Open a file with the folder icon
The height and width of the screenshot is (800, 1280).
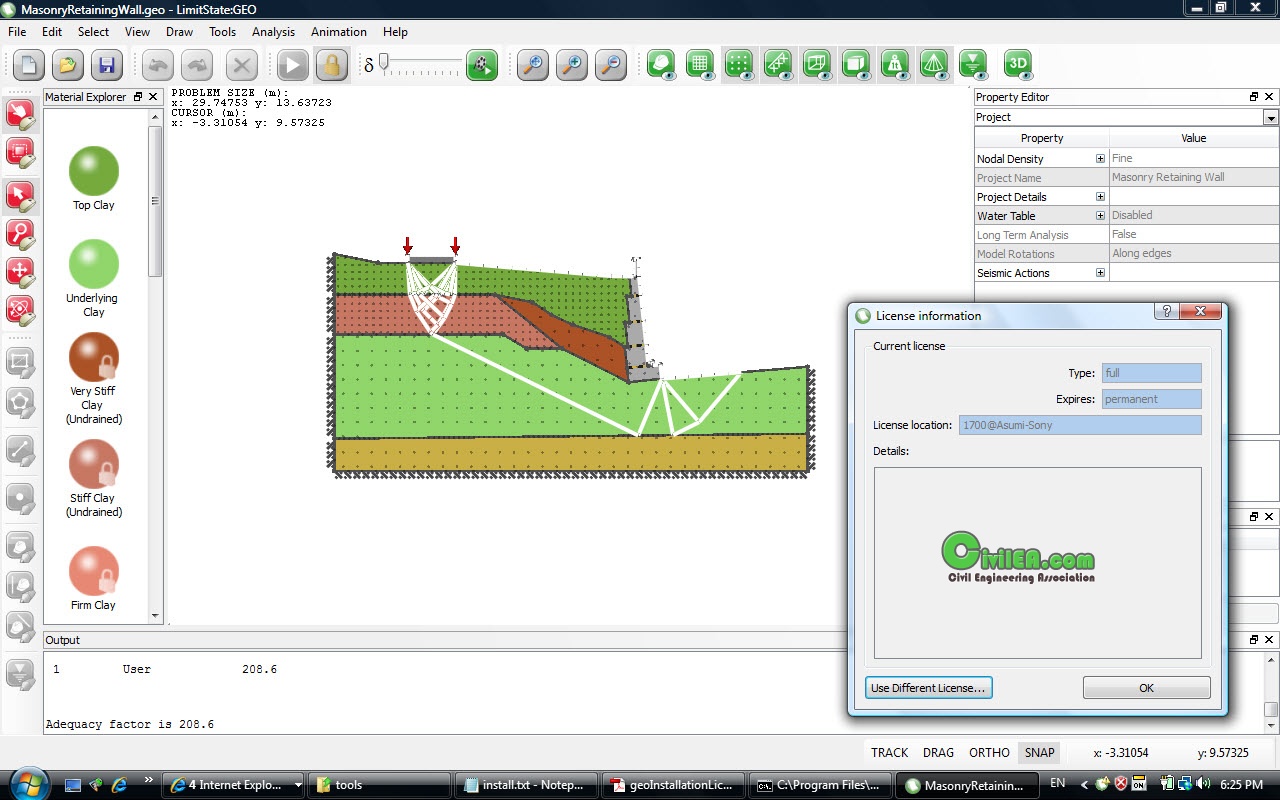[x=68, y=66]
